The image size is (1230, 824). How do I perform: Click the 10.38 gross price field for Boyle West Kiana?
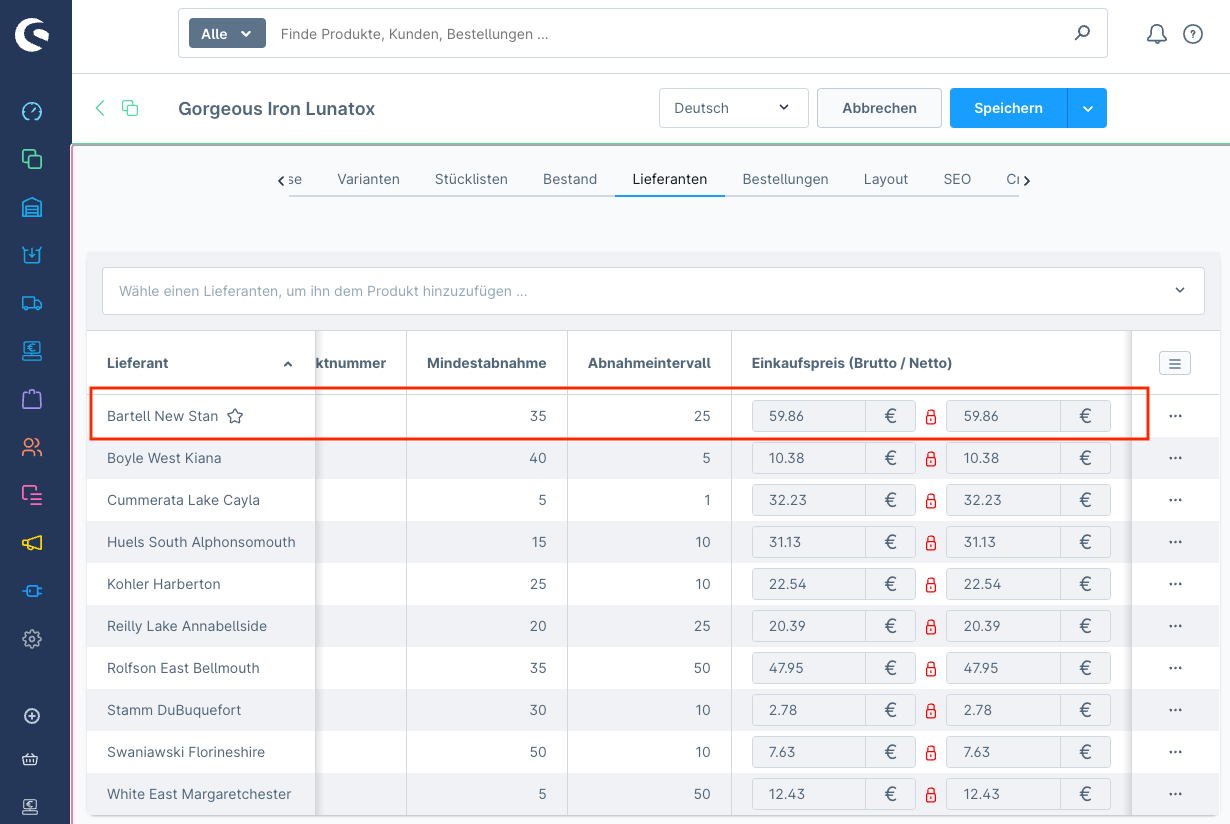point(809,458)
